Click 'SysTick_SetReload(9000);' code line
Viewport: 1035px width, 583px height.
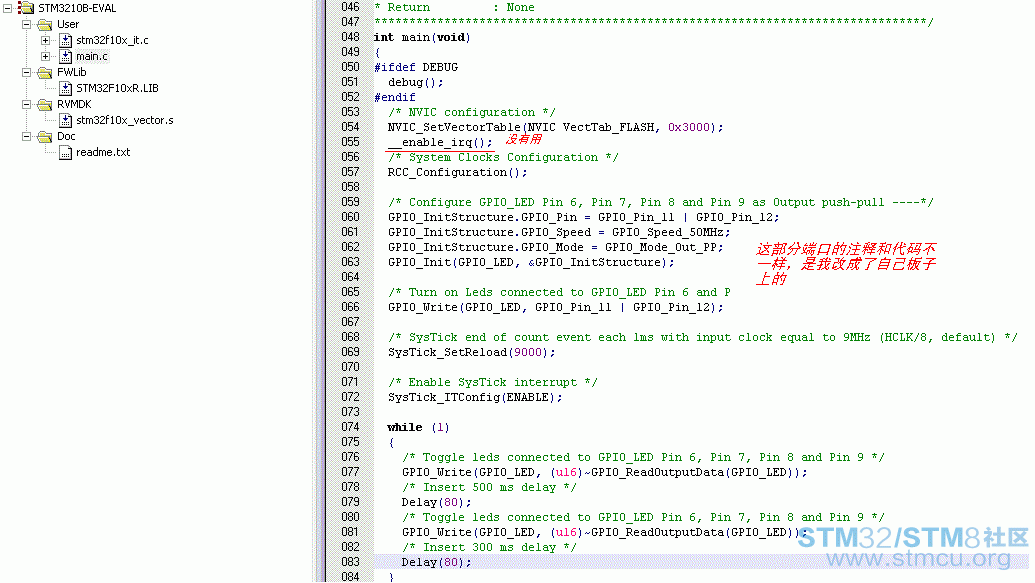click(x=472, y=353)
